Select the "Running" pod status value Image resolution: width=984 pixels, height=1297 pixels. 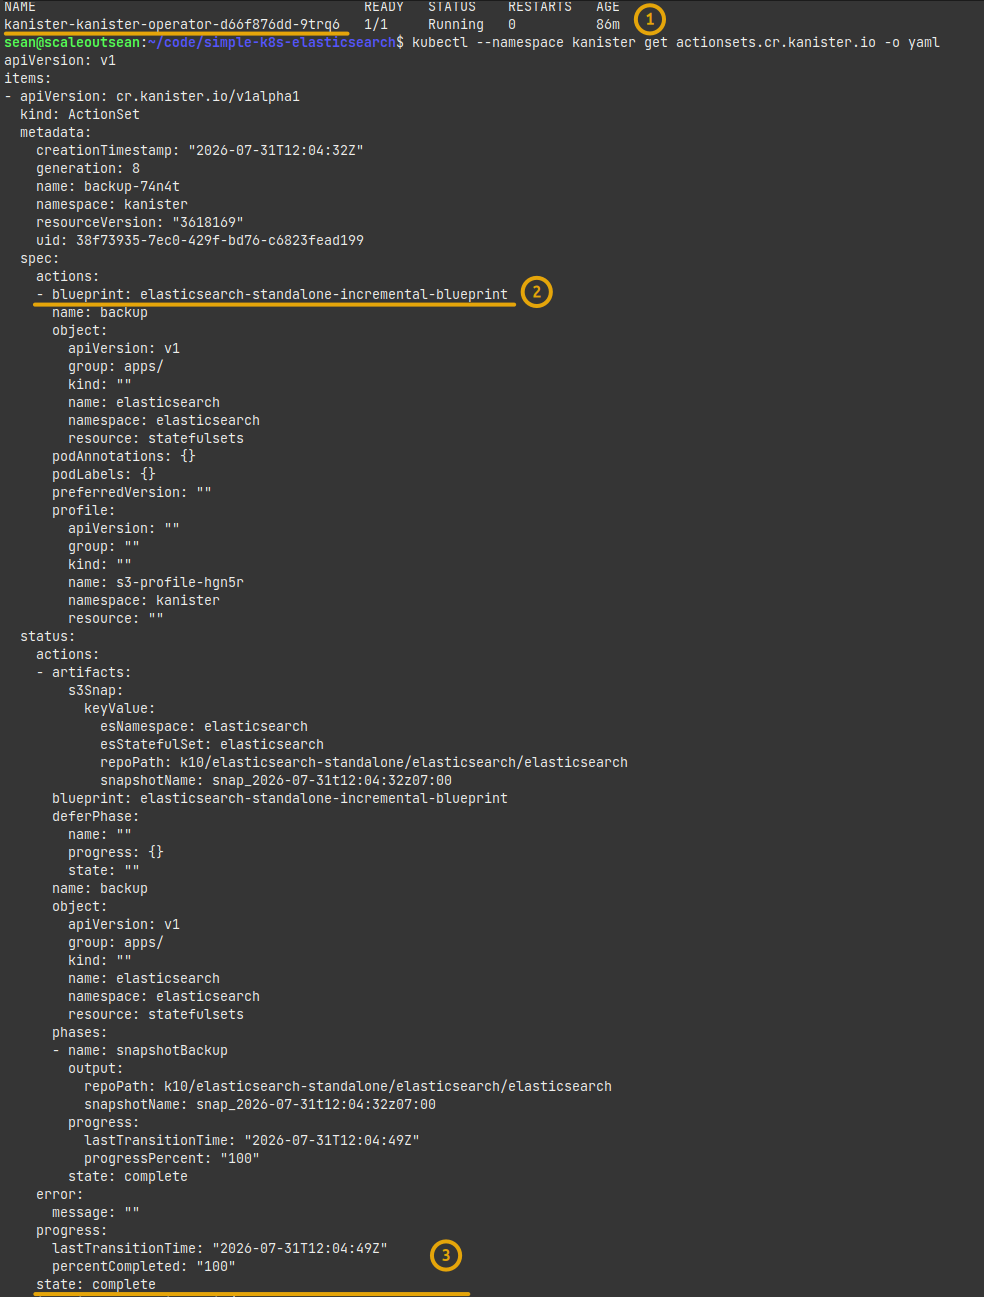(456, 24)
